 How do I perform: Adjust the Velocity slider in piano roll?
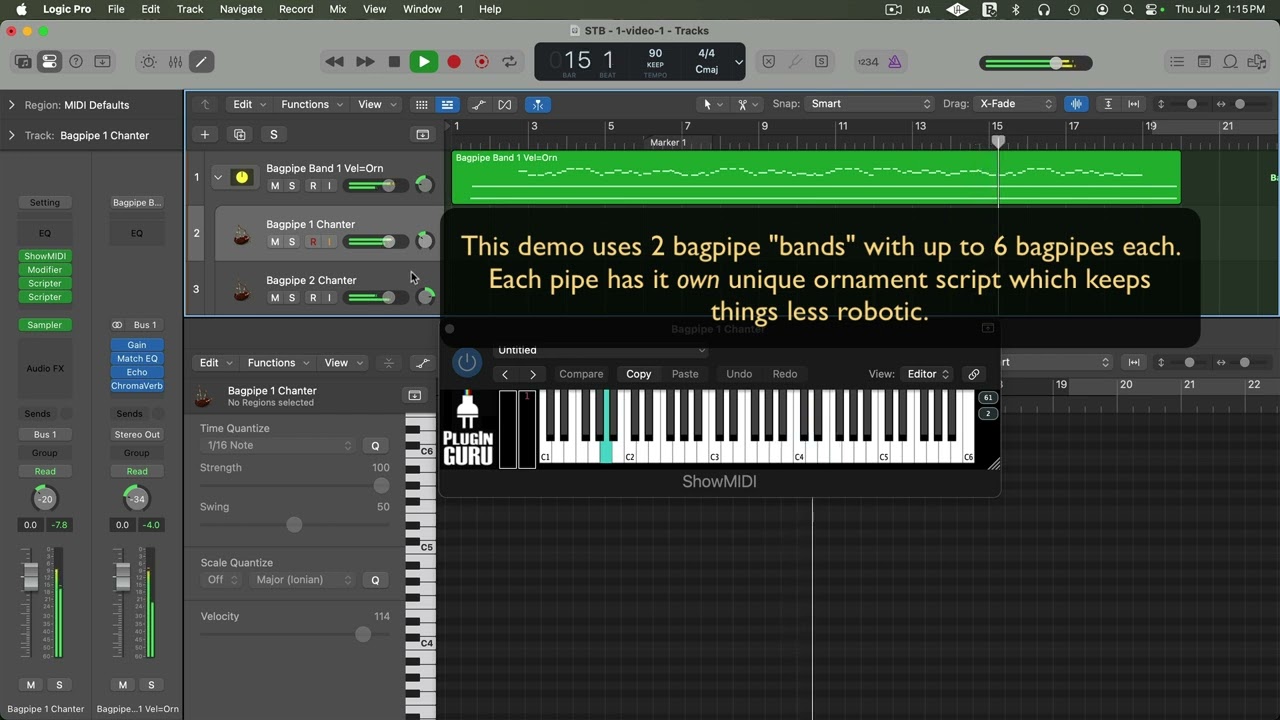coord(295,634)
